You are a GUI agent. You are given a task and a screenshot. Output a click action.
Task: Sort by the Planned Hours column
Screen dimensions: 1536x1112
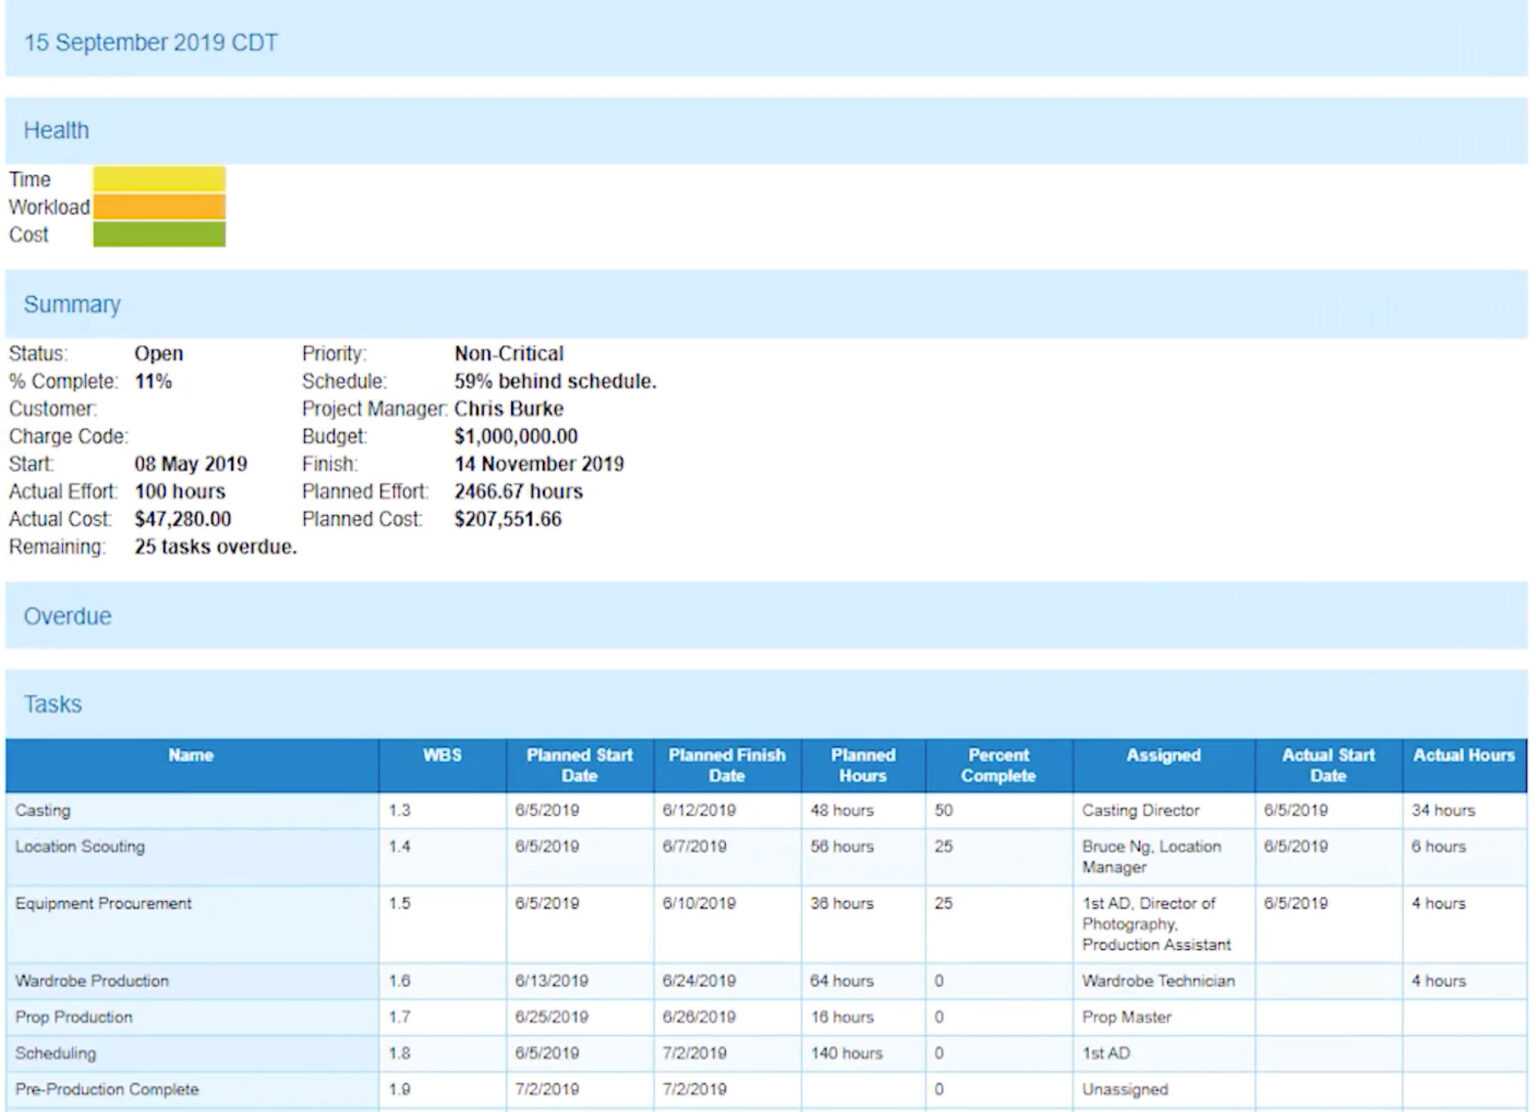(x=861, y=765)
